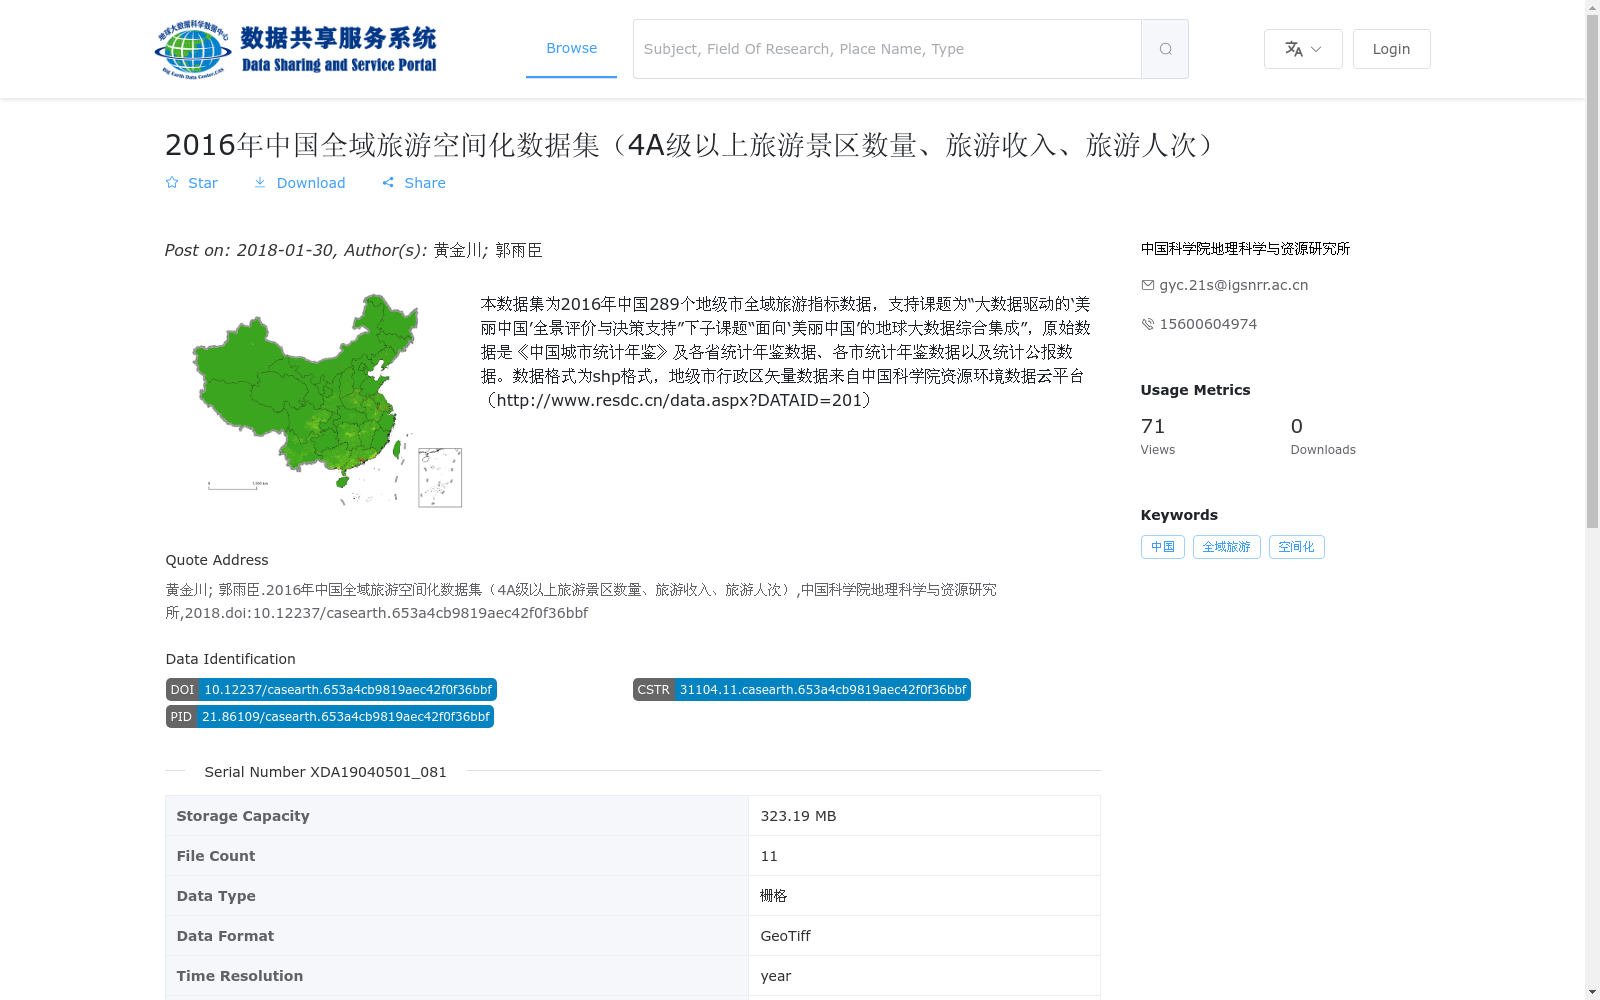This screenshot has height=1000, width=1600.
Task: Click the Share link text
Action: point(425,183)
